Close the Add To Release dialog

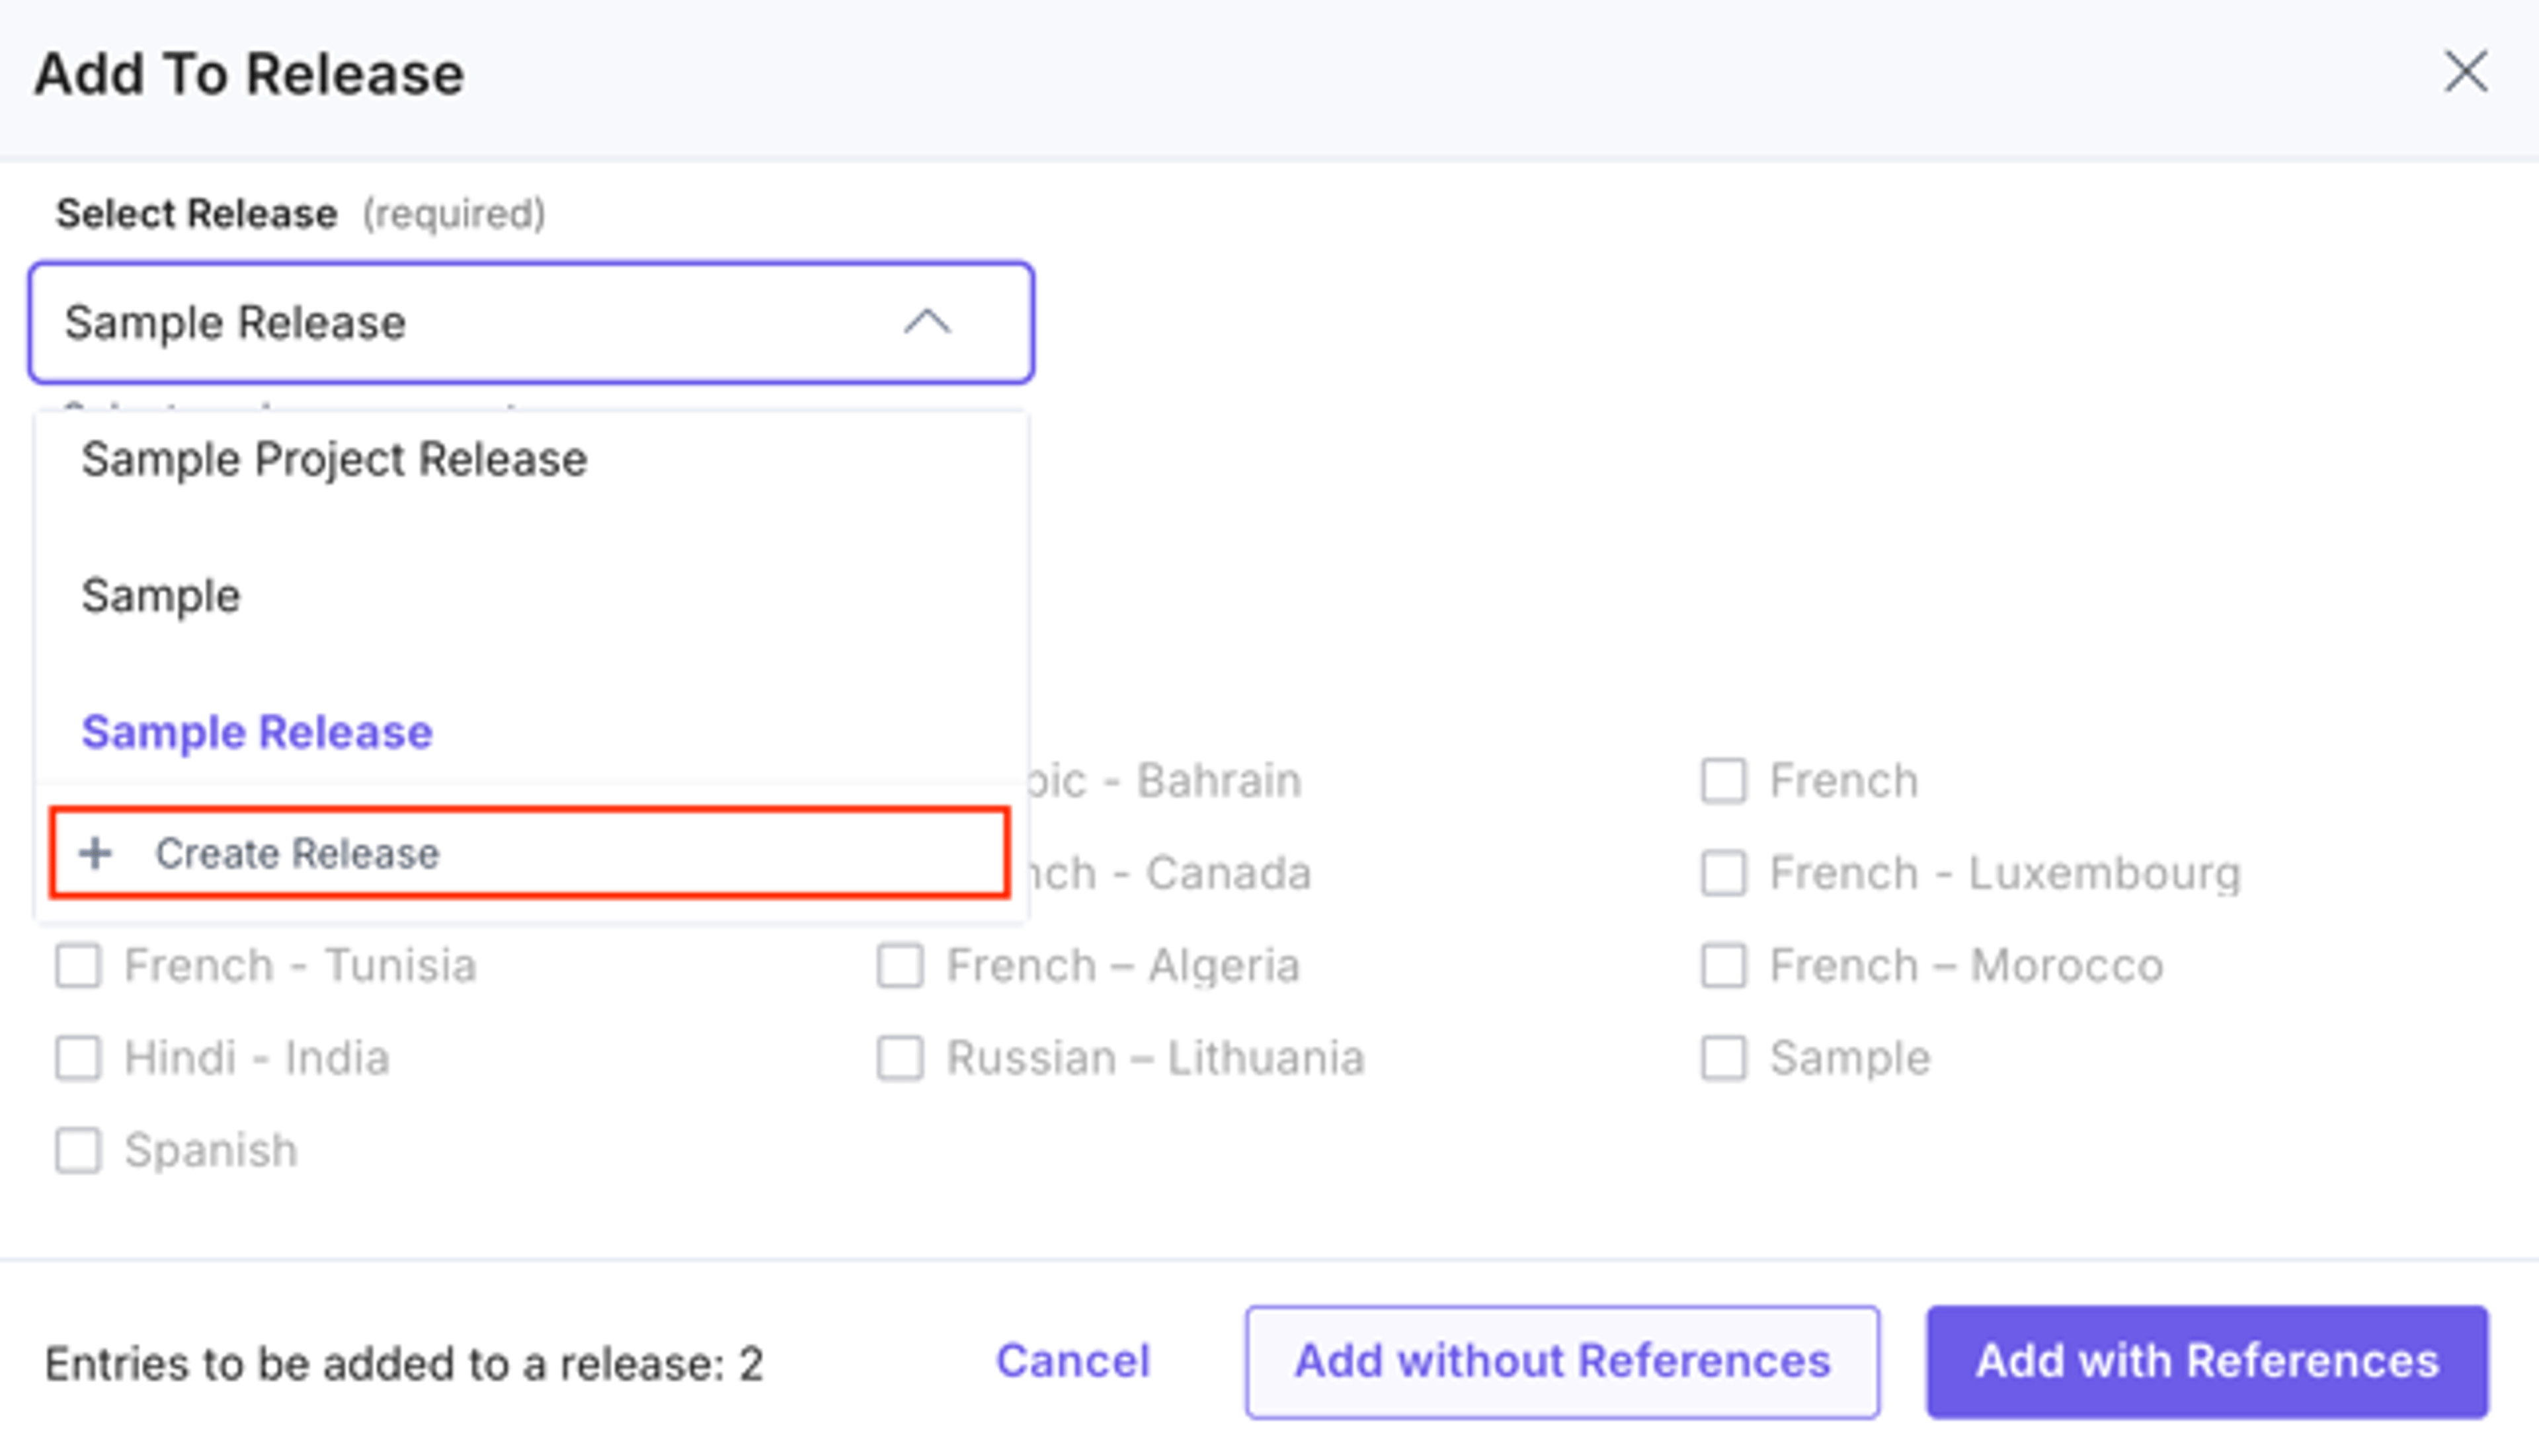click(2466, 72)
